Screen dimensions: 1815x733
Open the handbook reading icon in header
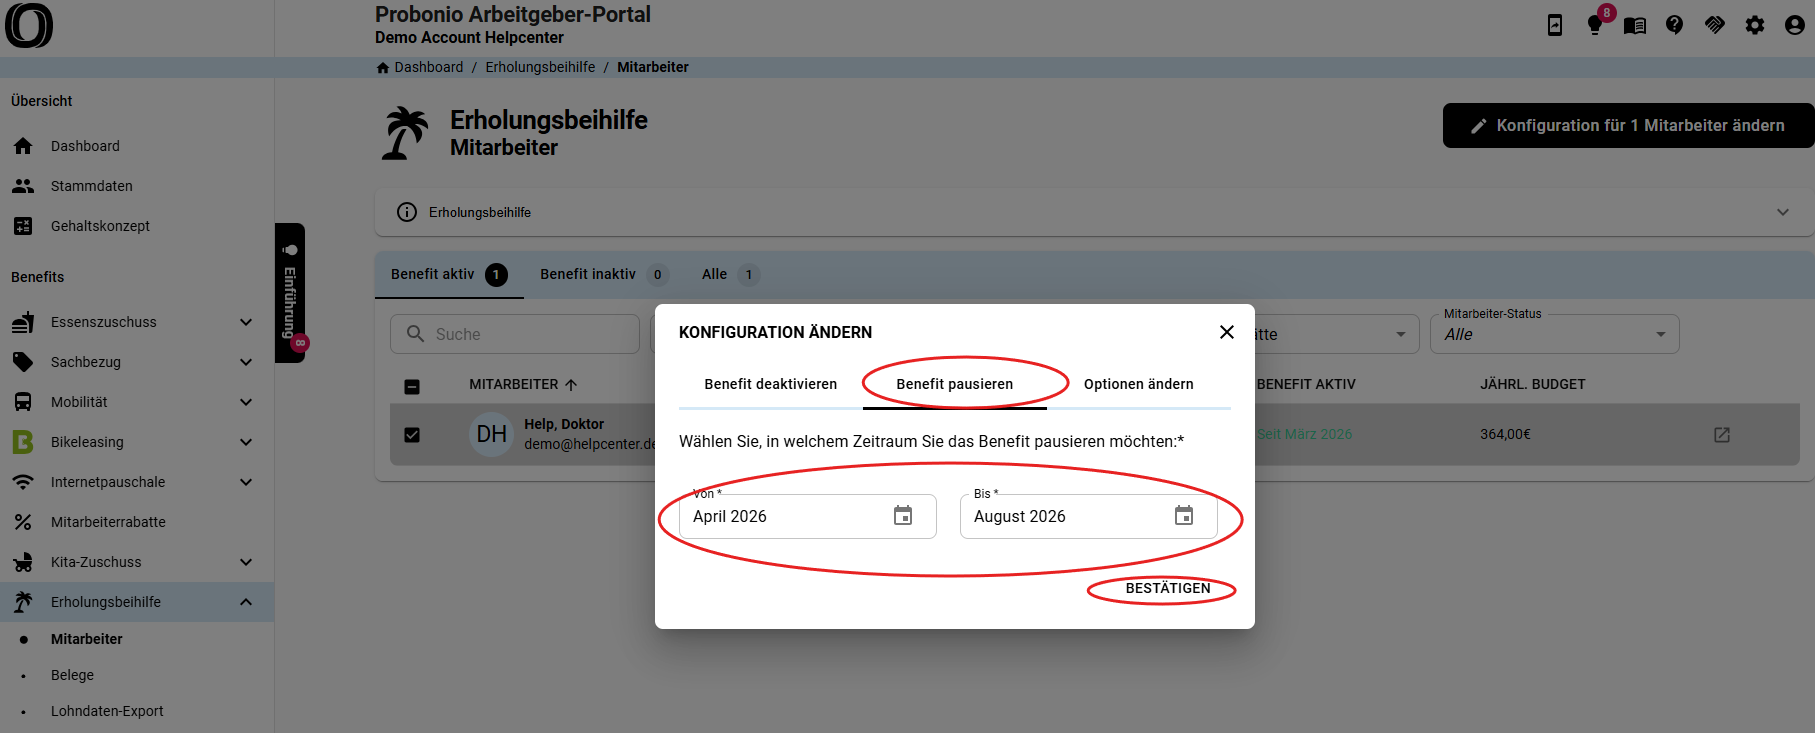[1635, 25]
